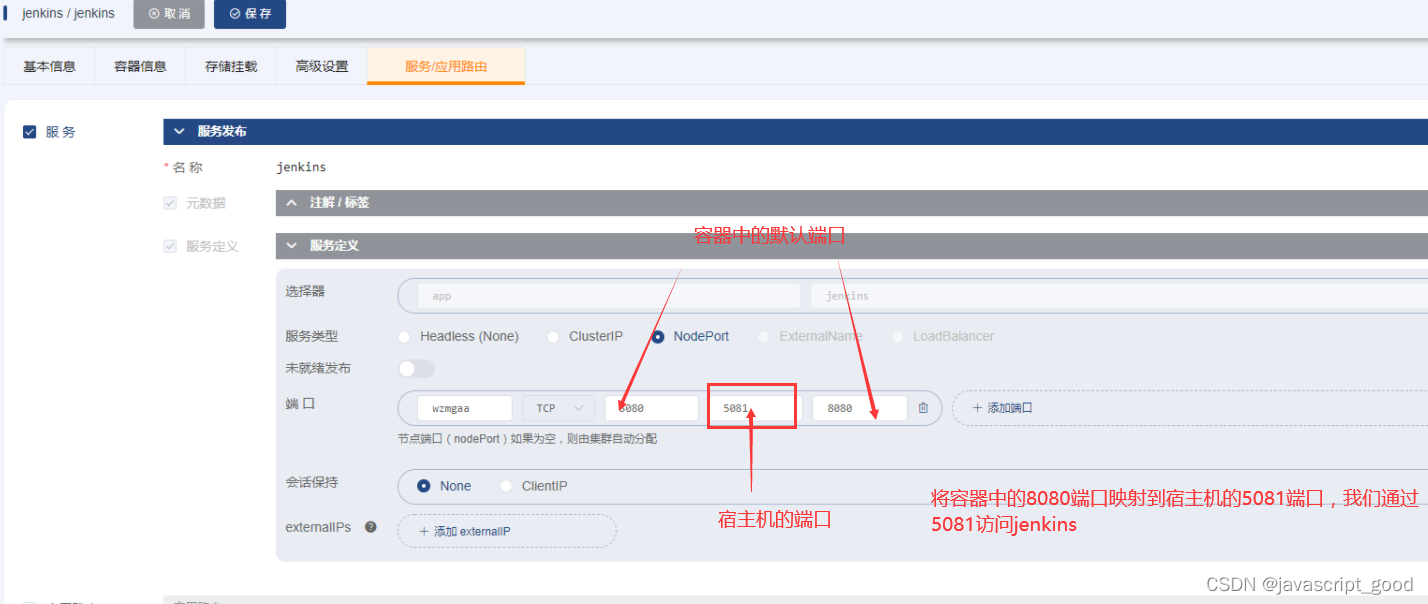
Task: Select the 服务/应用路由 tab
Action: 446,66
